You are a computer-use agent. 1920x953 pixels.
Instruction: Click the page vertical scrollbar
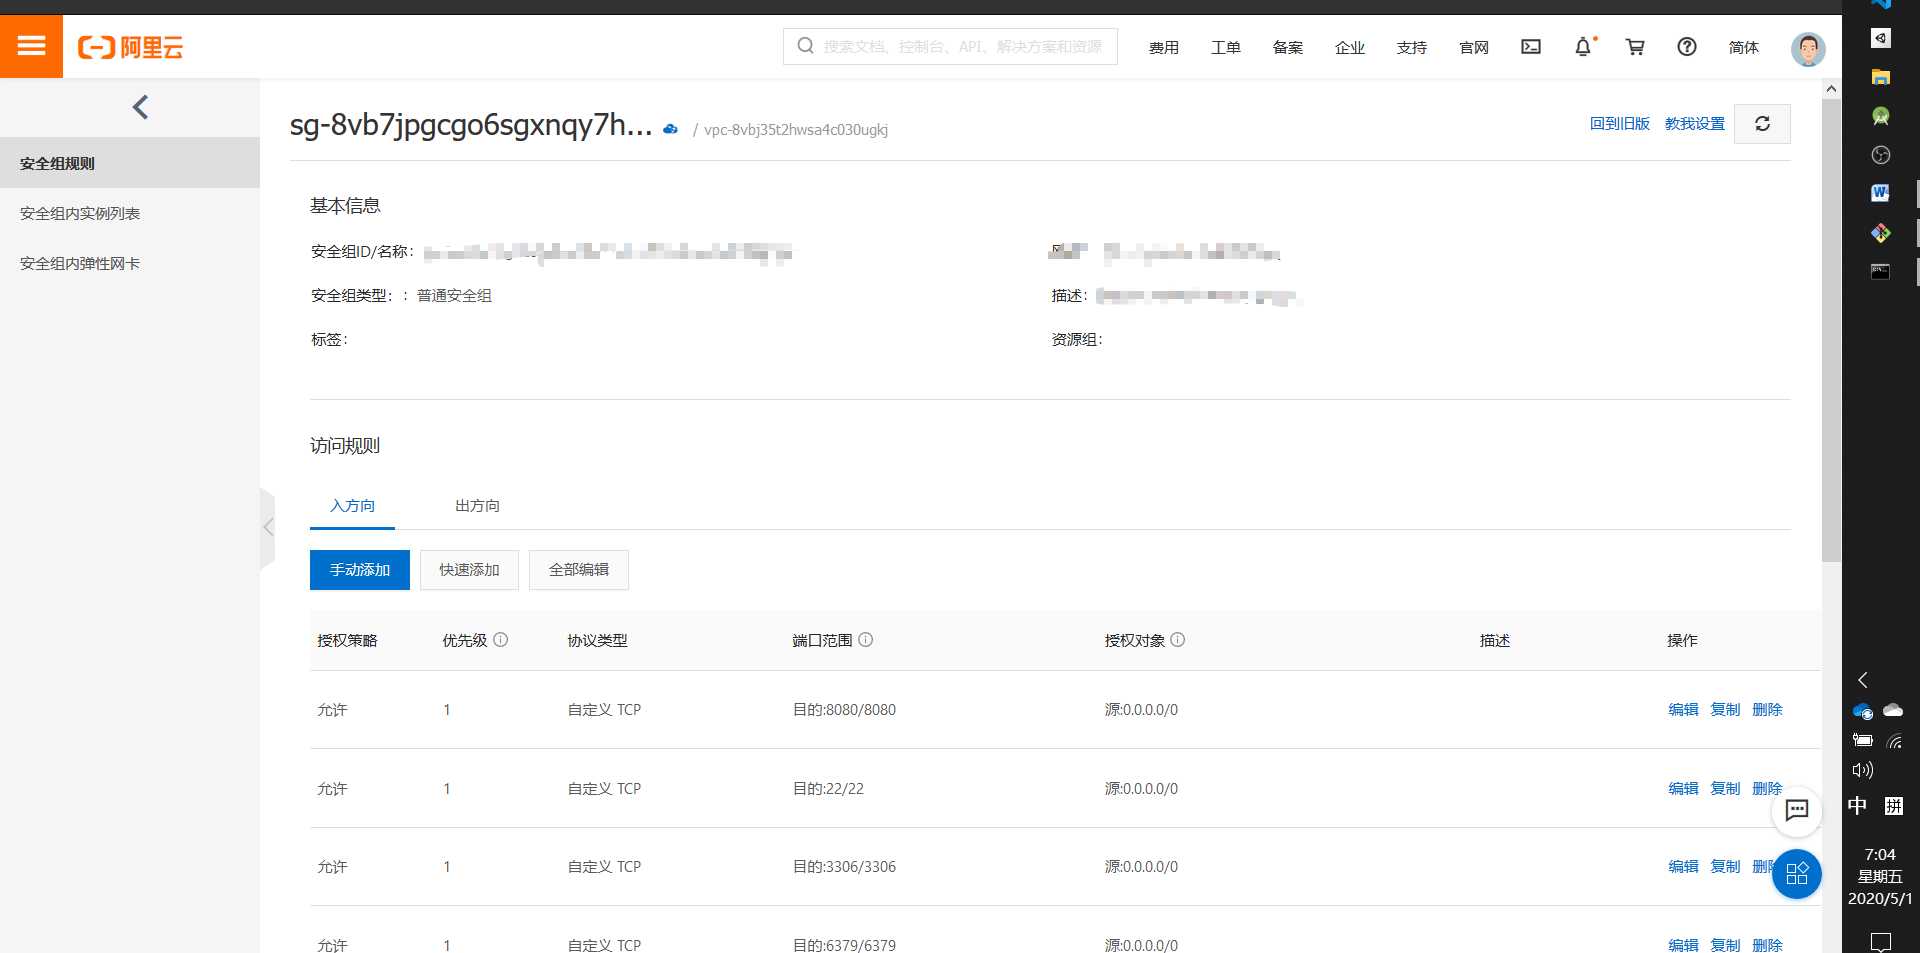[1831, 330]
